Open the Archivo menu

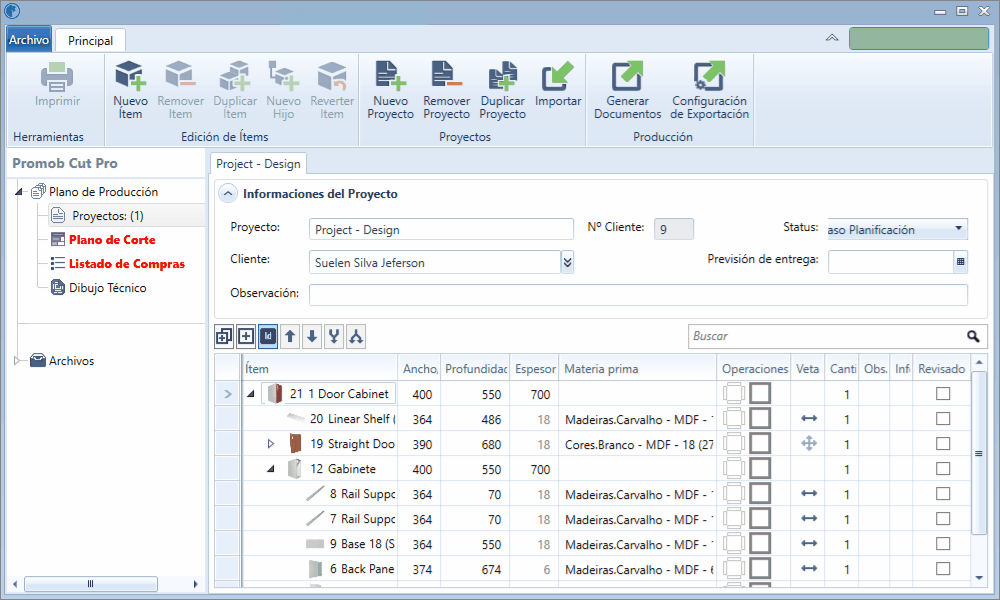point(29,40)
